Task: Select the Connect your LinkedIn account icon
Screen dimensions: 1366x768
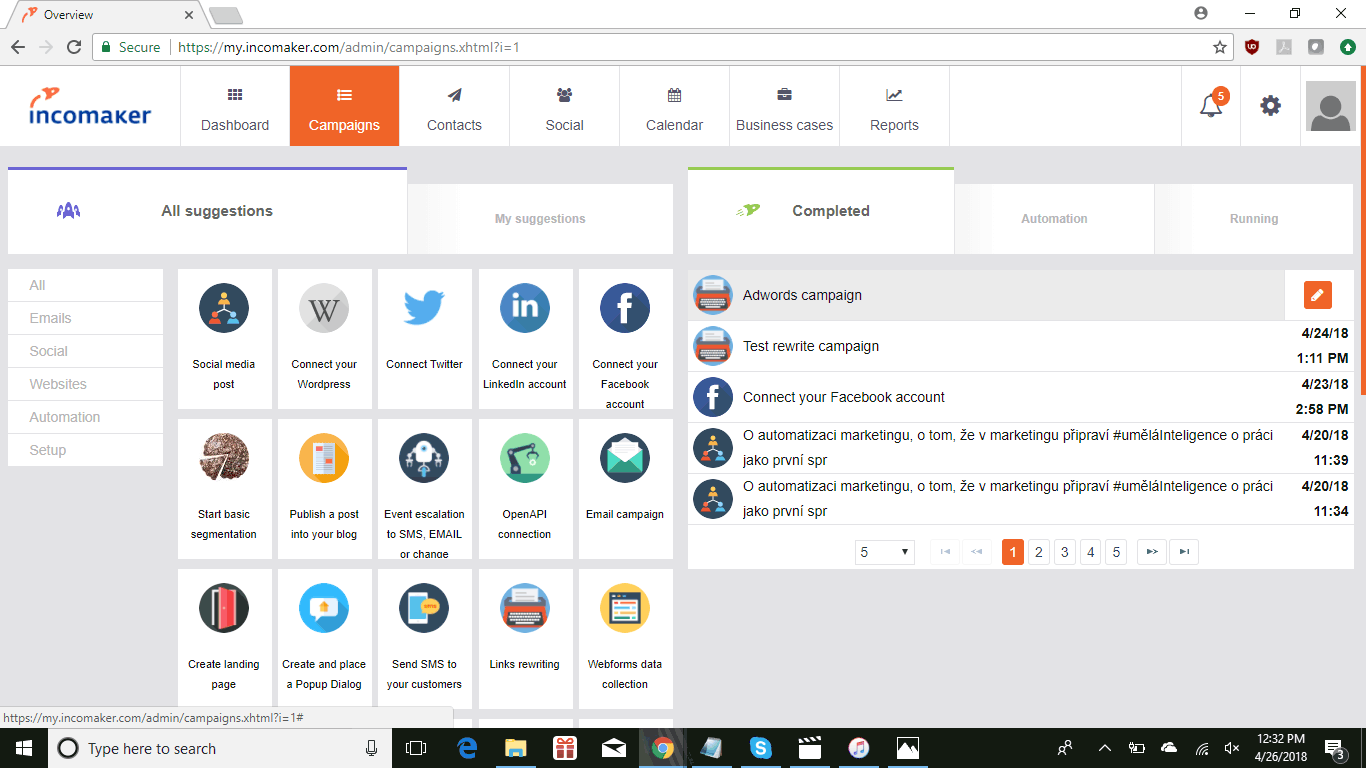Action: (x=524, y=308)
